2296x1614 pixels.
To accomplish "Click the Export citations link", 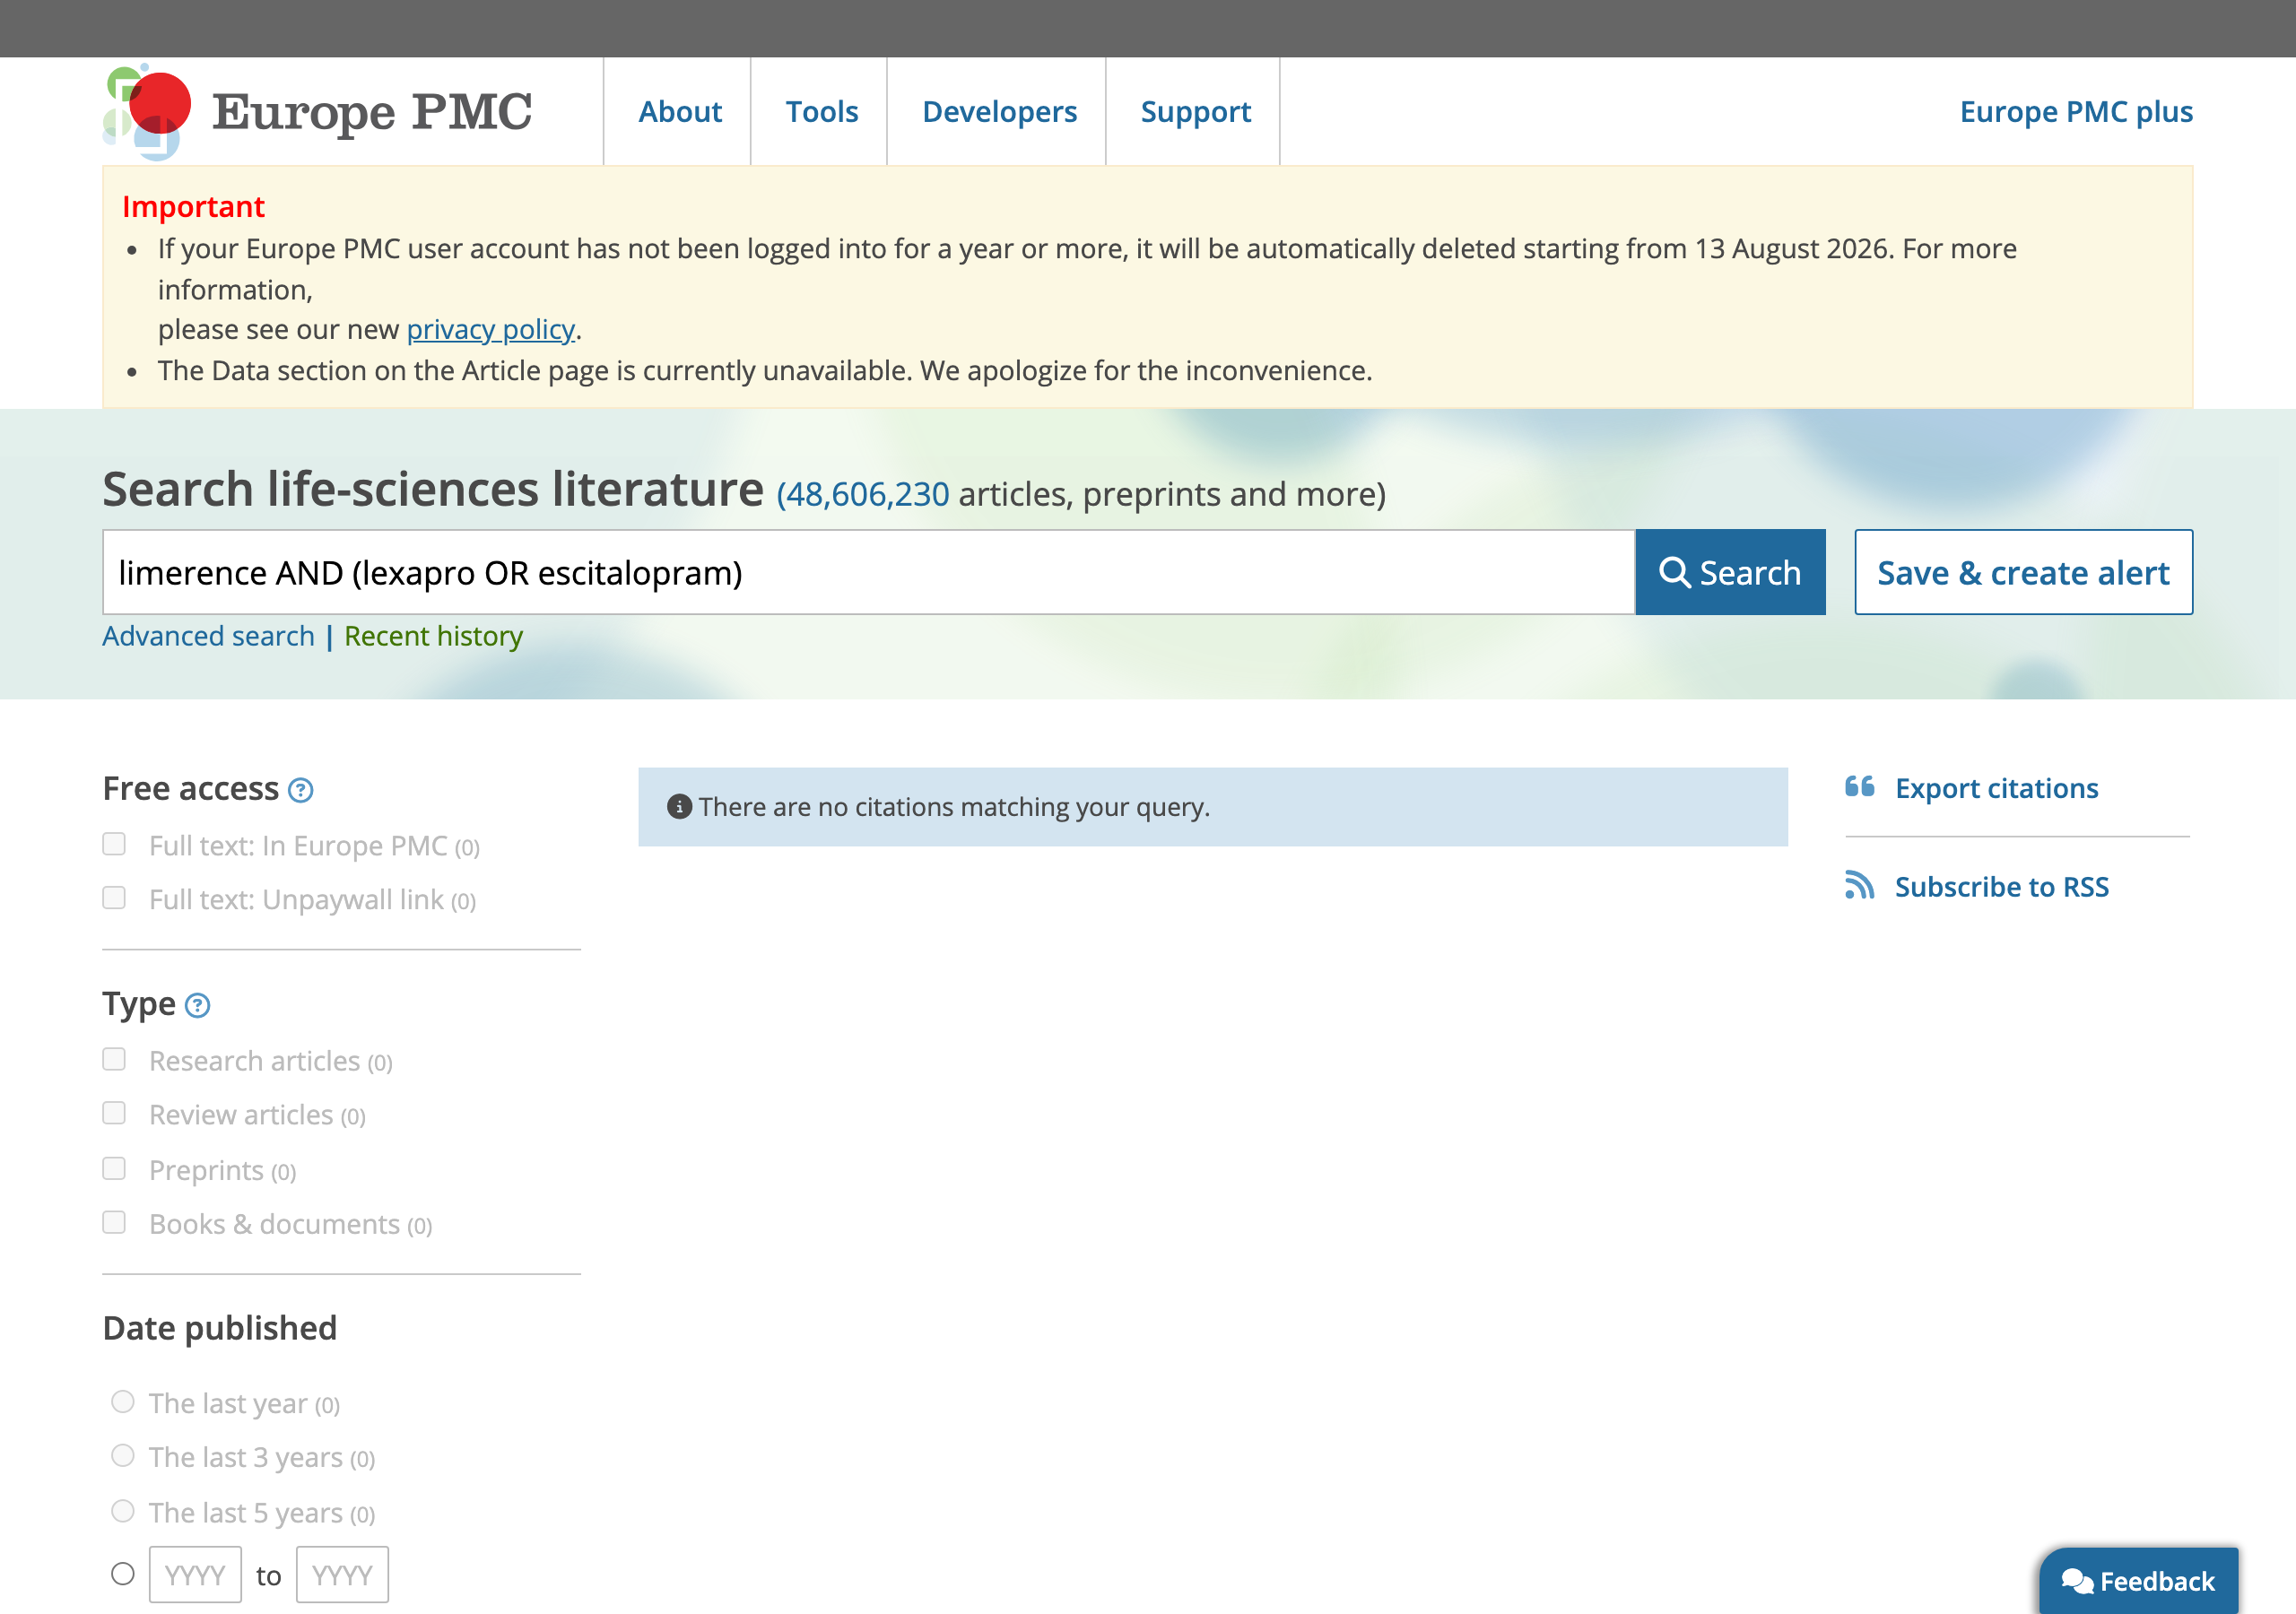I will click(x=1996, y=788).
